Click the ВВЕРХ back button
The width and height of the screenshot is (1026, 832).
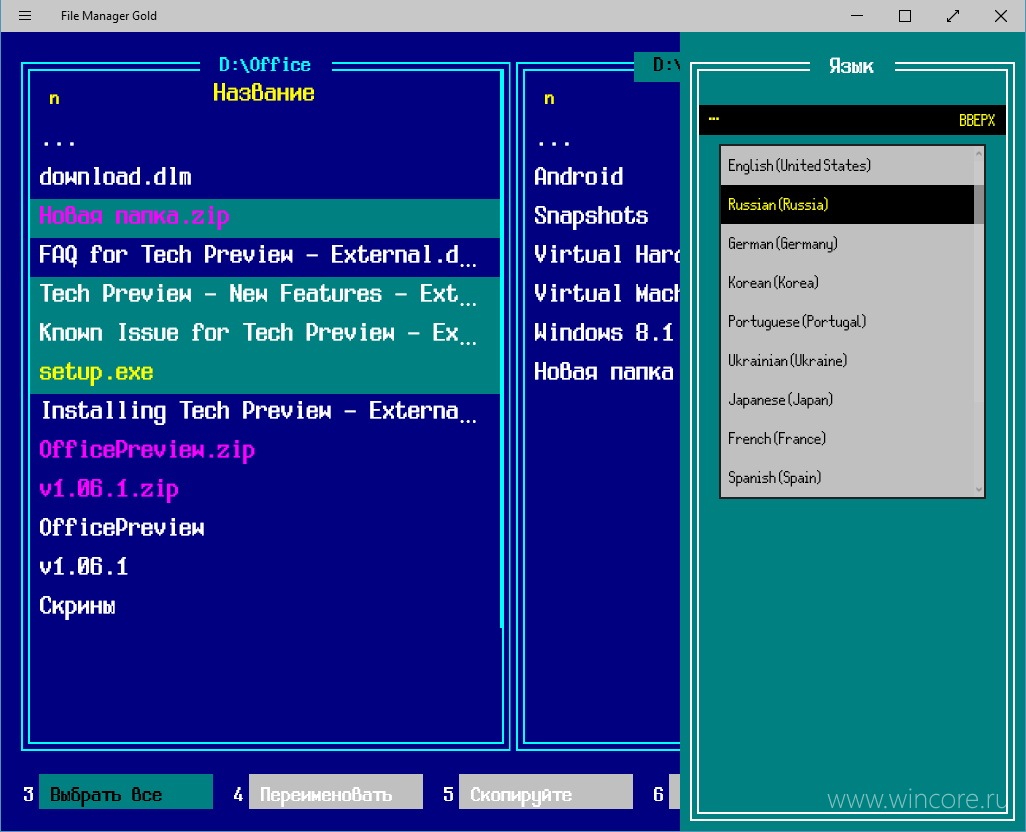tap(976, 120)
